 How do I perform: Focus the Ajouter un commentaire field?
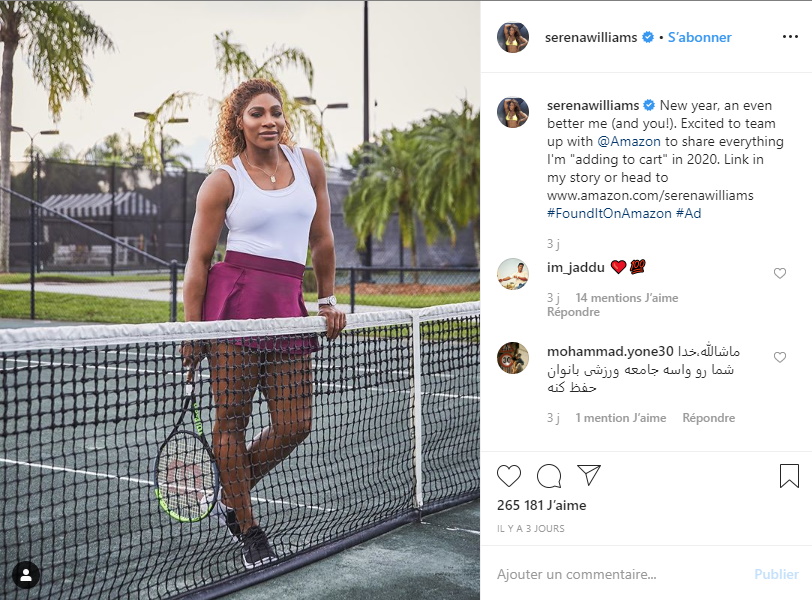pos(619,574)
